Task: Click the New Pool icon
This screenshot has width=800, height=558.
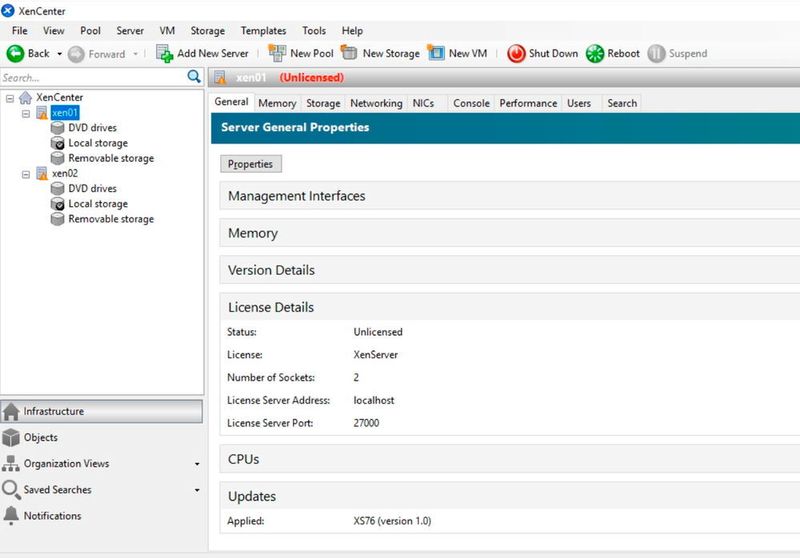Action: [277, 54]
